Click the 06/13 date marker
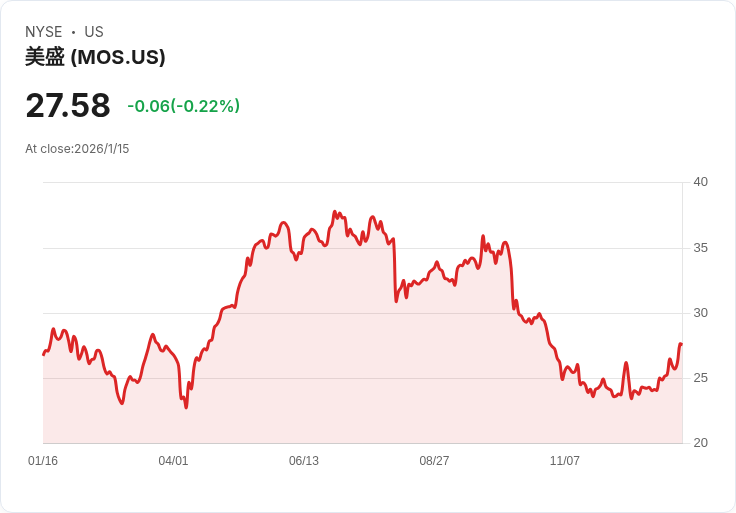736x513 pixels. [304, 461]
